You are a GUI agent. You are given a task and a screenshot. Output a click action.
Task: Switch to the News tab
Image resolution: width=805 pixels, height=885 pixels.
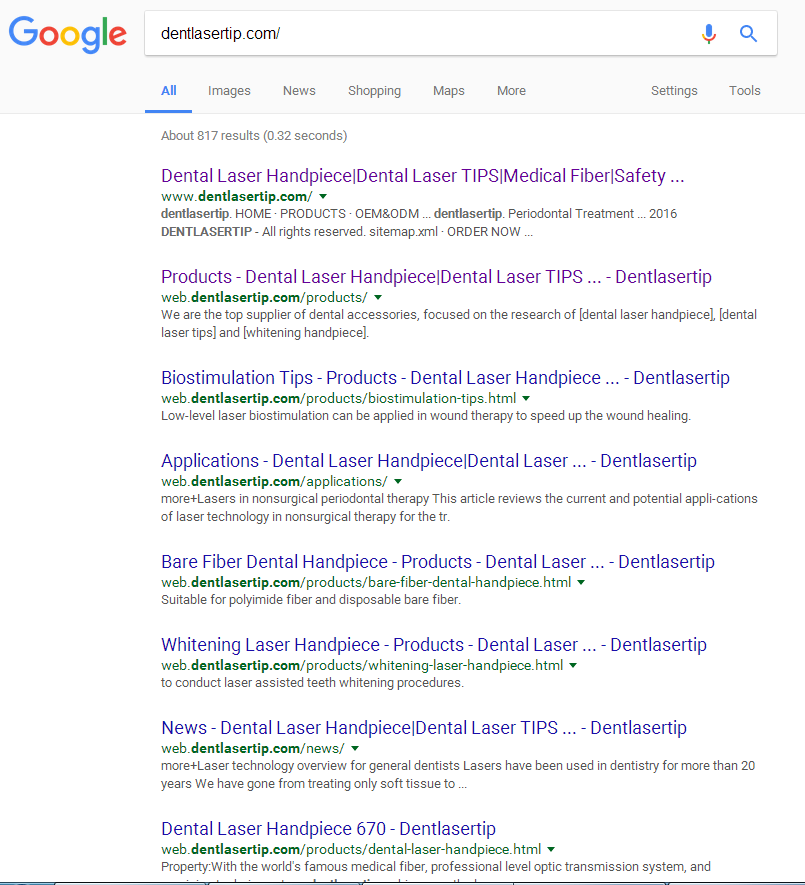click(299, 91)
